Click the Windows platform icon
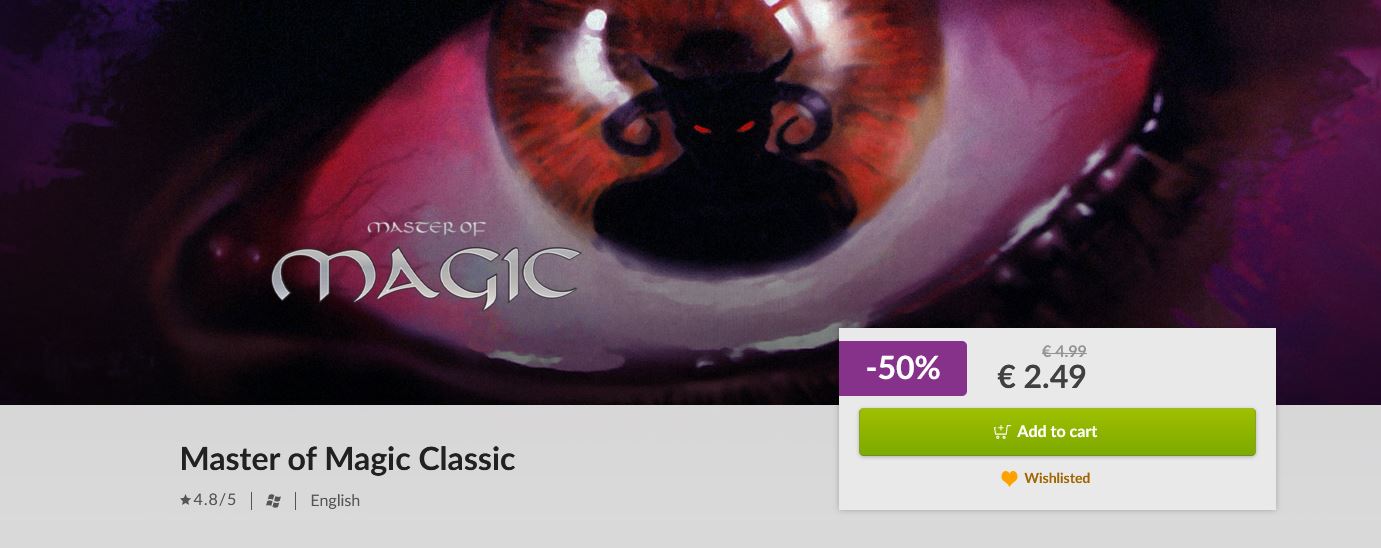 click(x=273, y=501)
